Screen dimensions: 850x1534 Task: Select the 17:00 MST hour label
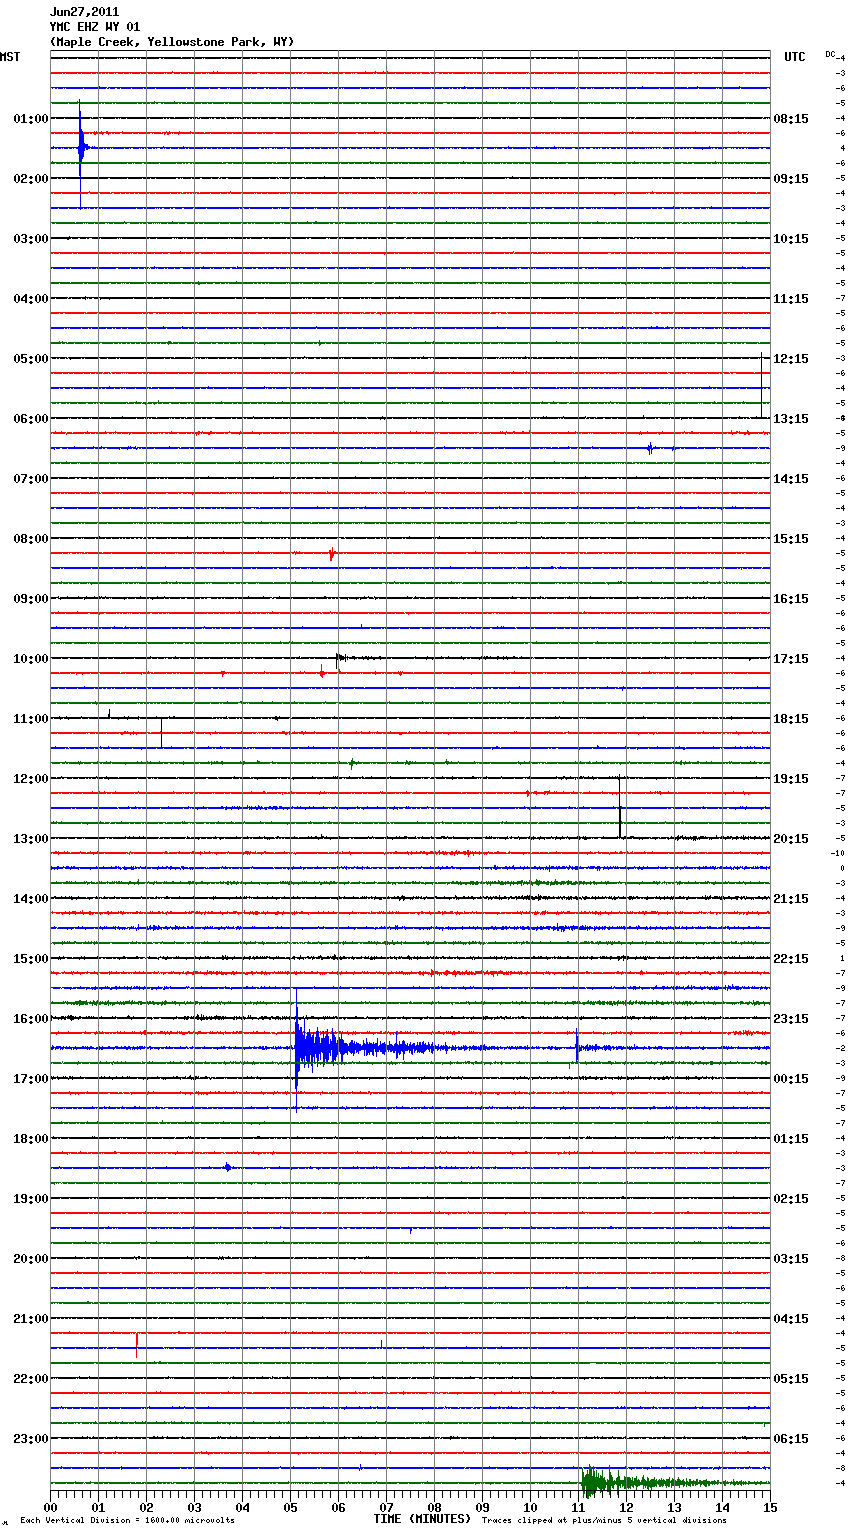coord(31,1078)
